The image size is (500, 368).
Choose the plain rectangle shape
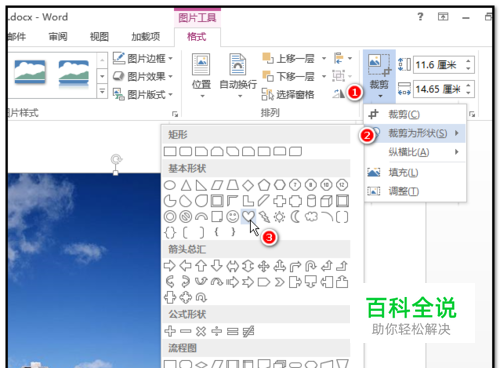[170, 152]
